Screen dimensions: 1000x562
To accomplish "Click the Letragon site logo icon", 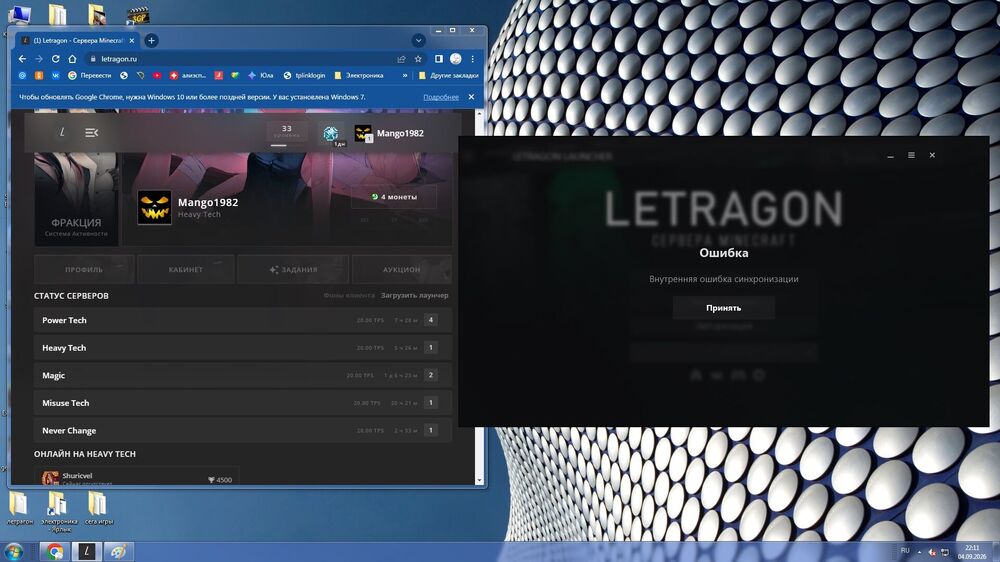I will click(62, 133).
